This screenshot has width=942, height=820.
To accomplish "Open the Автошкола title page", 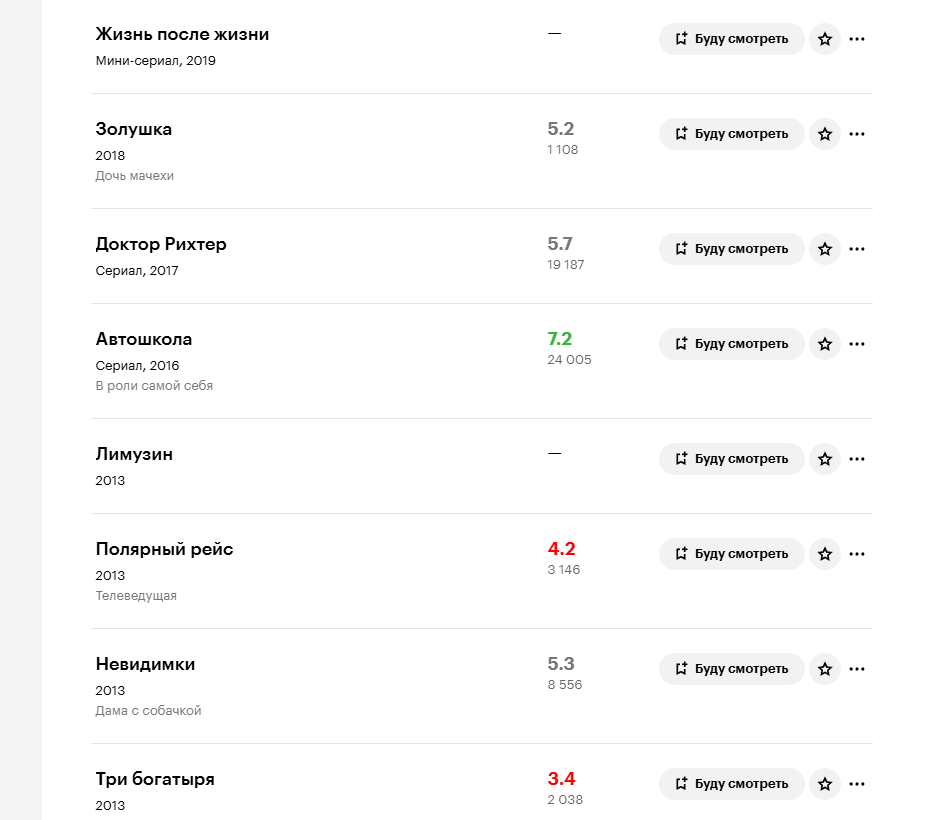I will point(144,339).
